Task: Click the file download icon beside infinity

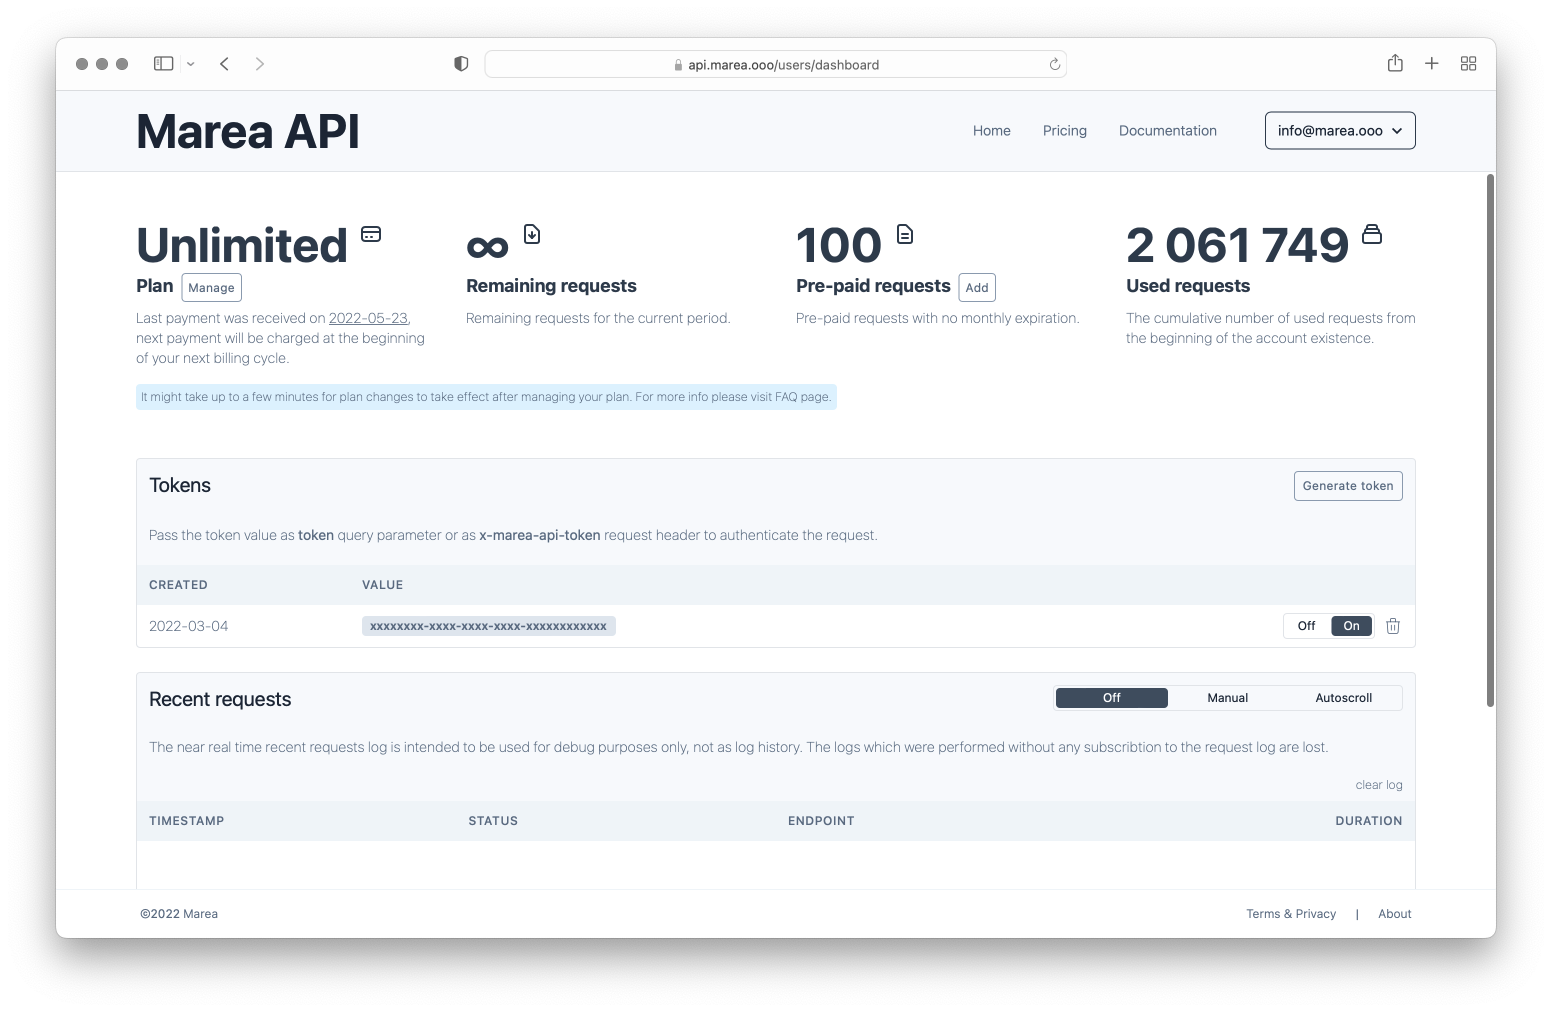Action: click(532, 234)
